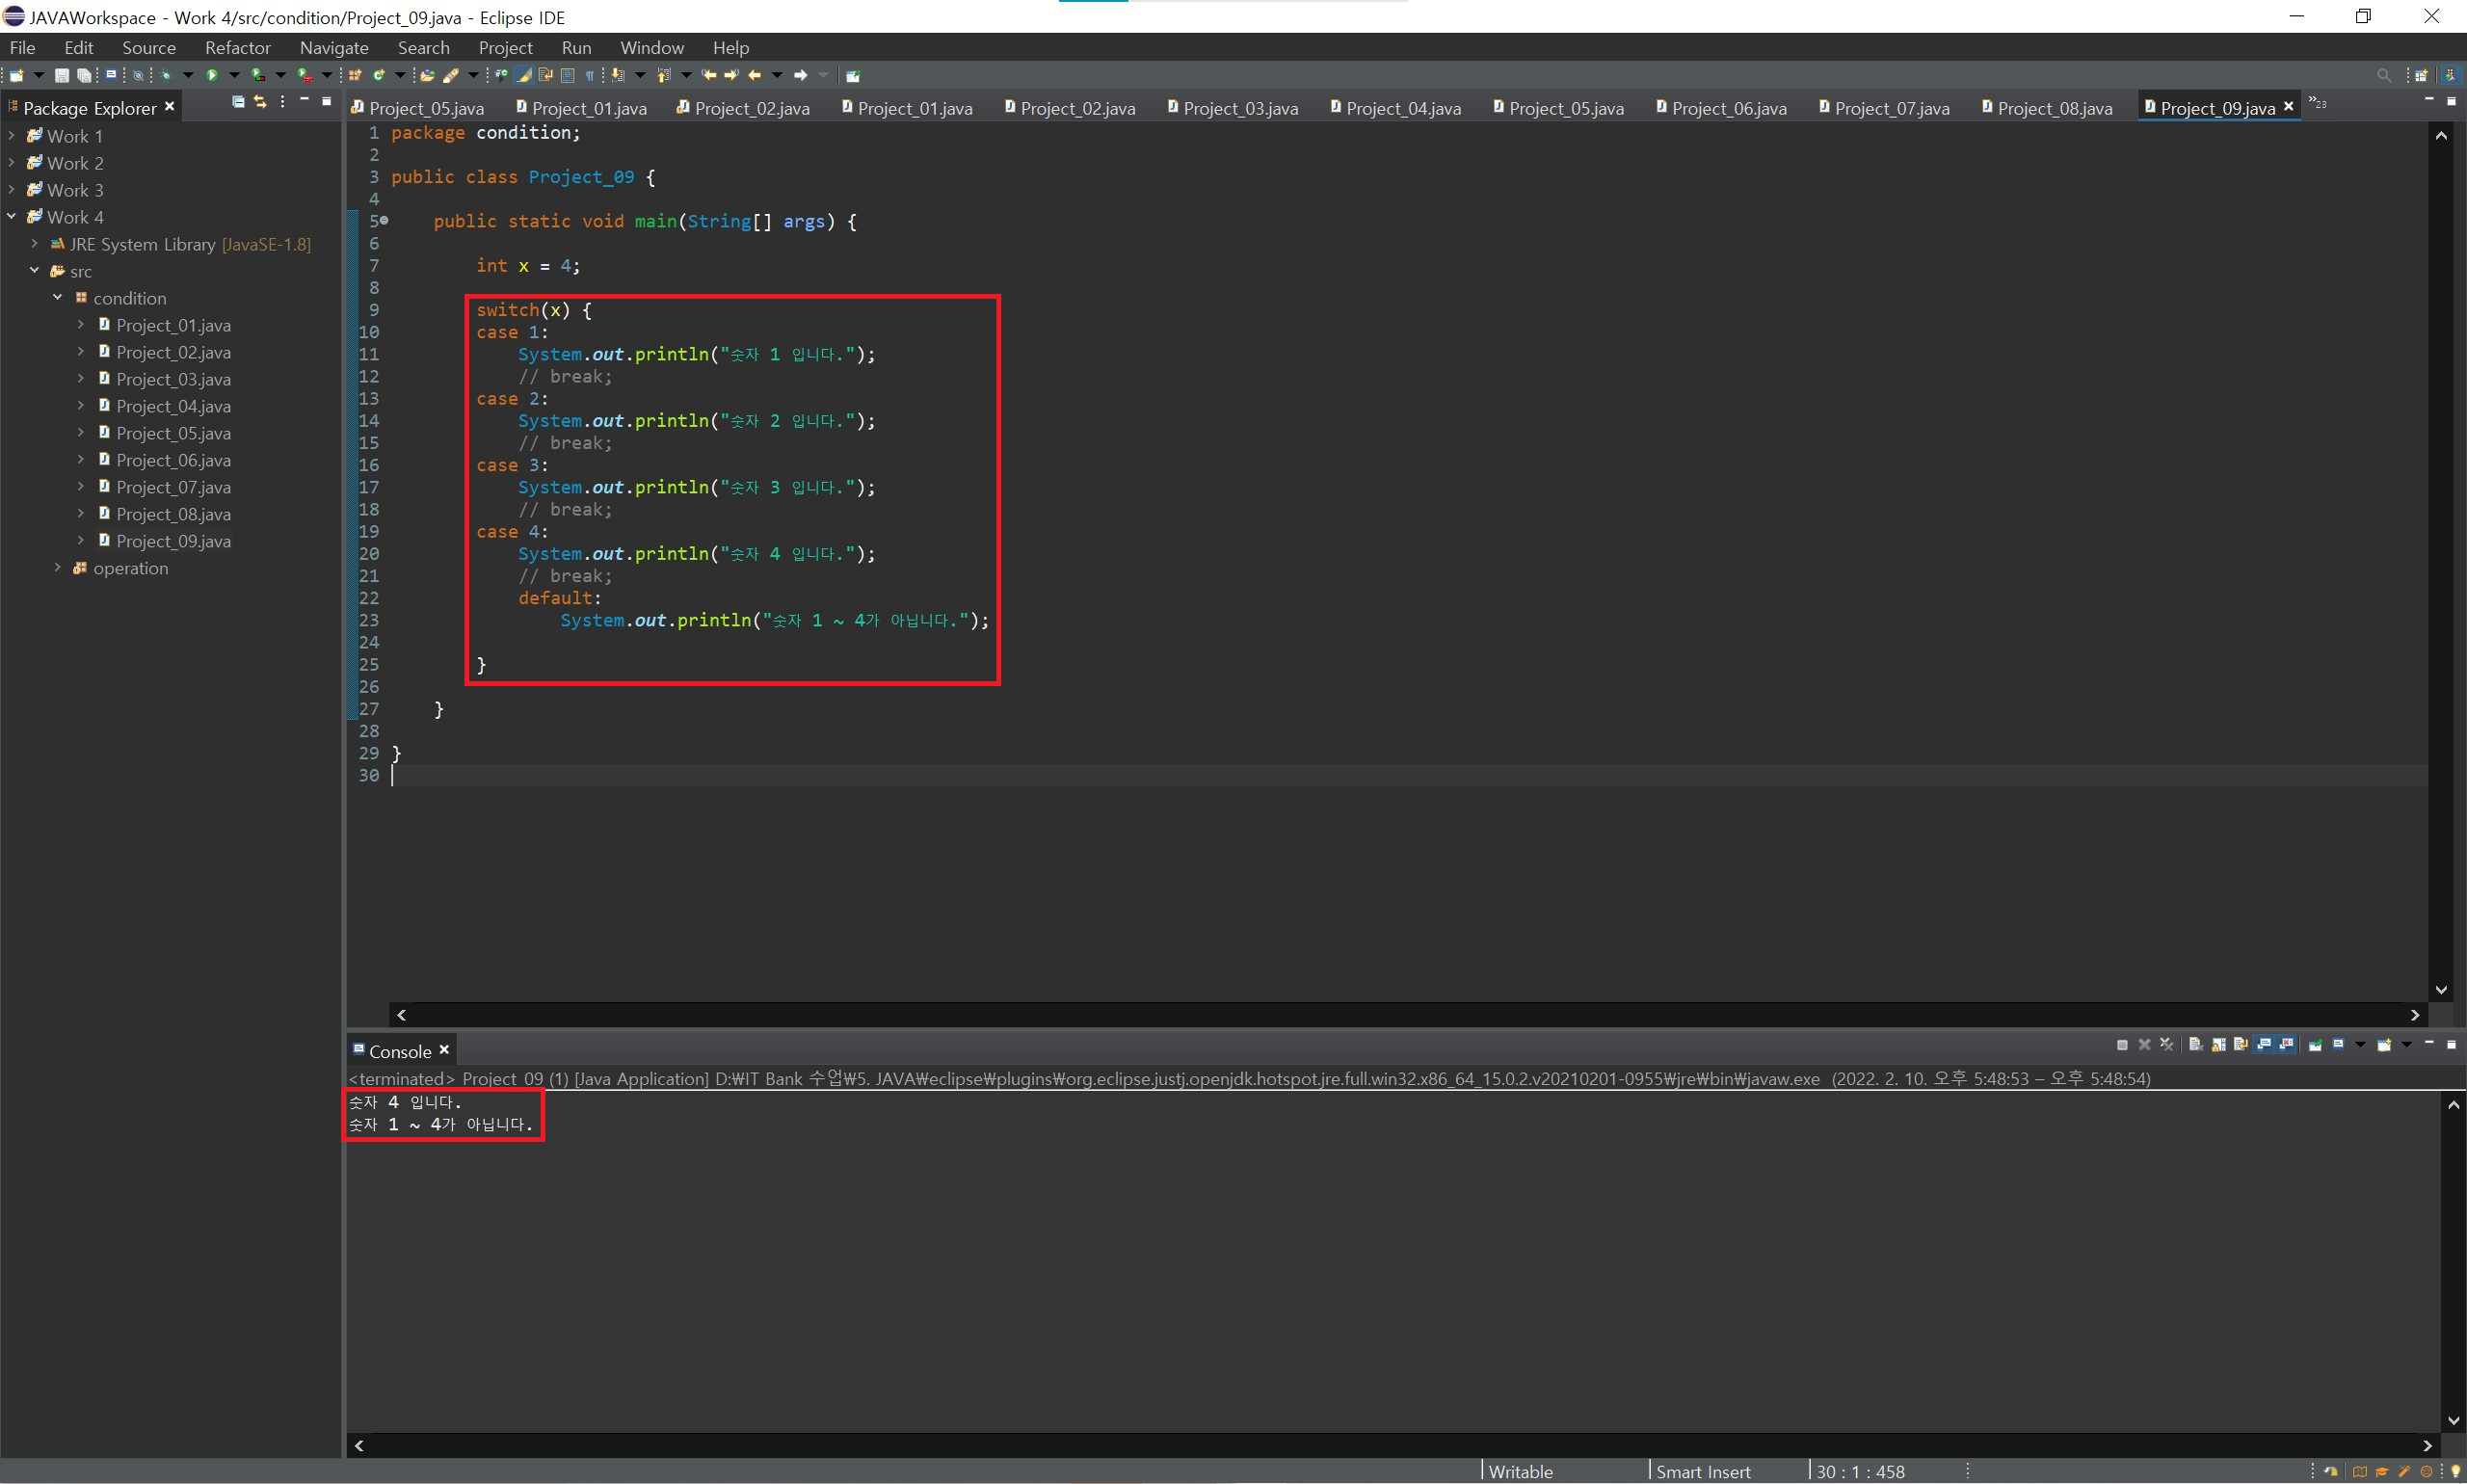This screenshot has width=2467, height=1484.
Task: Click Collapse All in Package Explorer
Action: coord(238,102)
